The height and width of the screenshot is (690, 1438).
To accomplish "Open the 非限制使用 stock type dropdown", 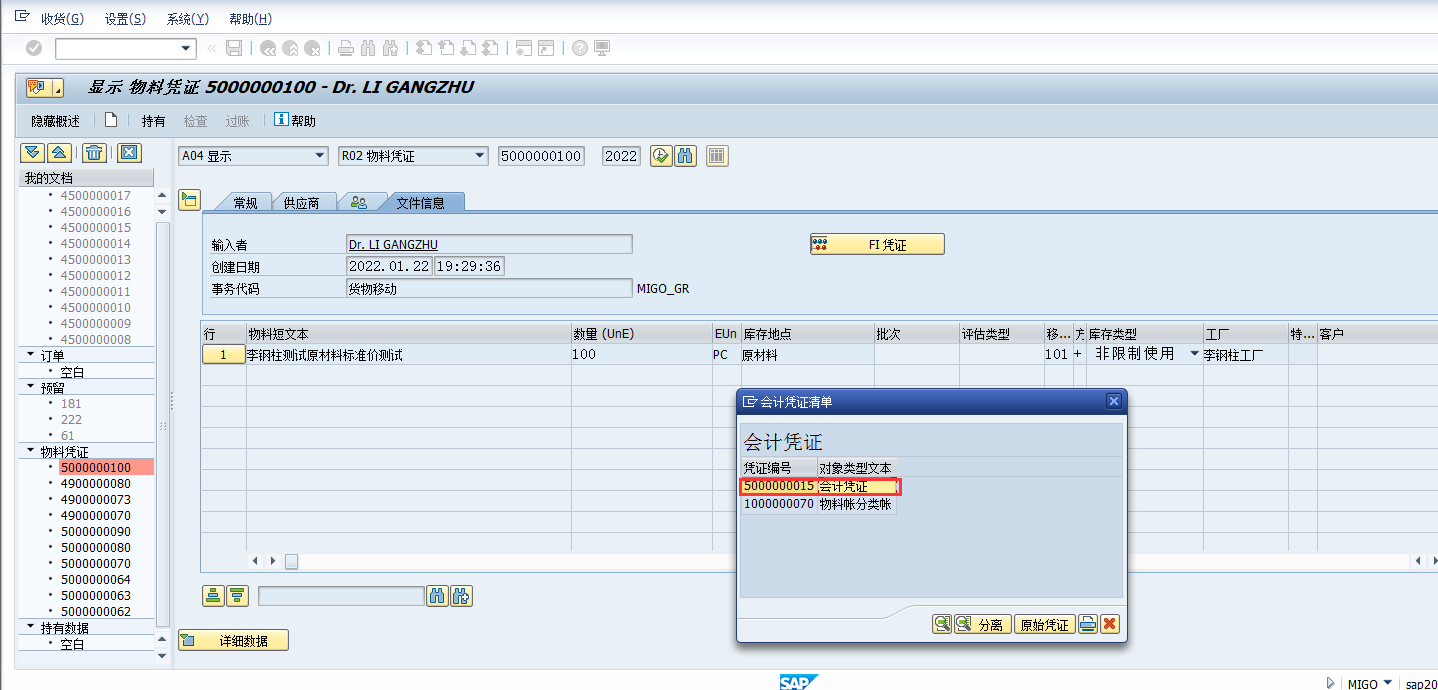I will pos(1193,353).
